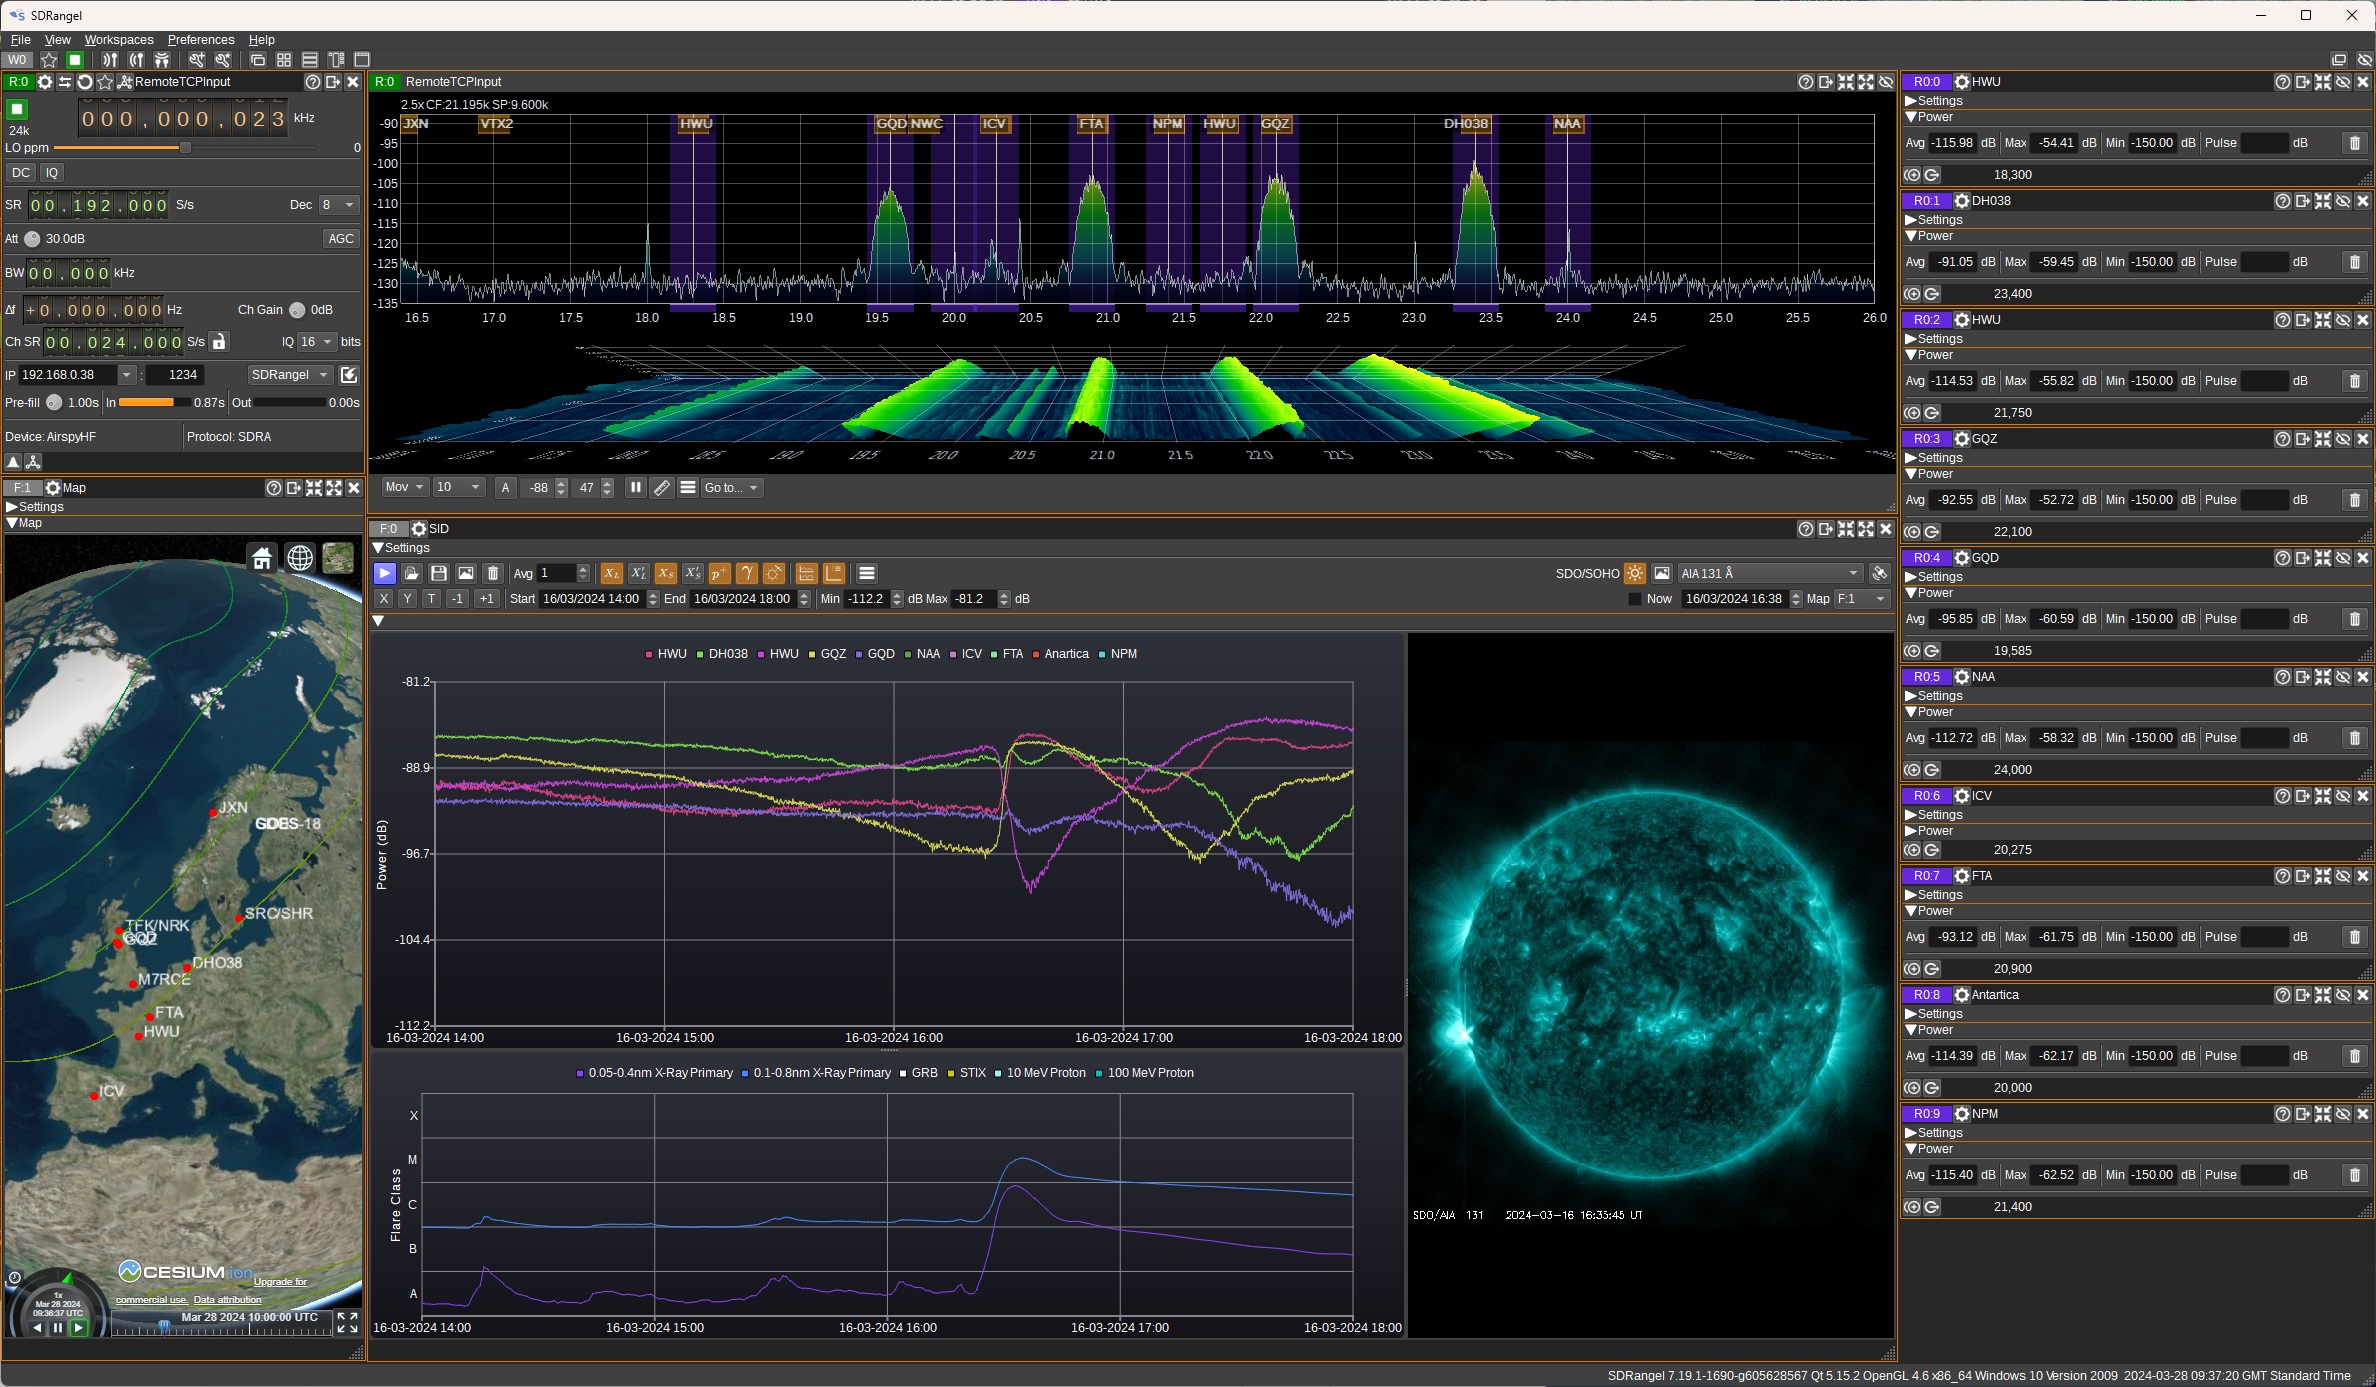Toggle AGC button on device panel
This screenshot has height=1387, width=2376.
341,238
